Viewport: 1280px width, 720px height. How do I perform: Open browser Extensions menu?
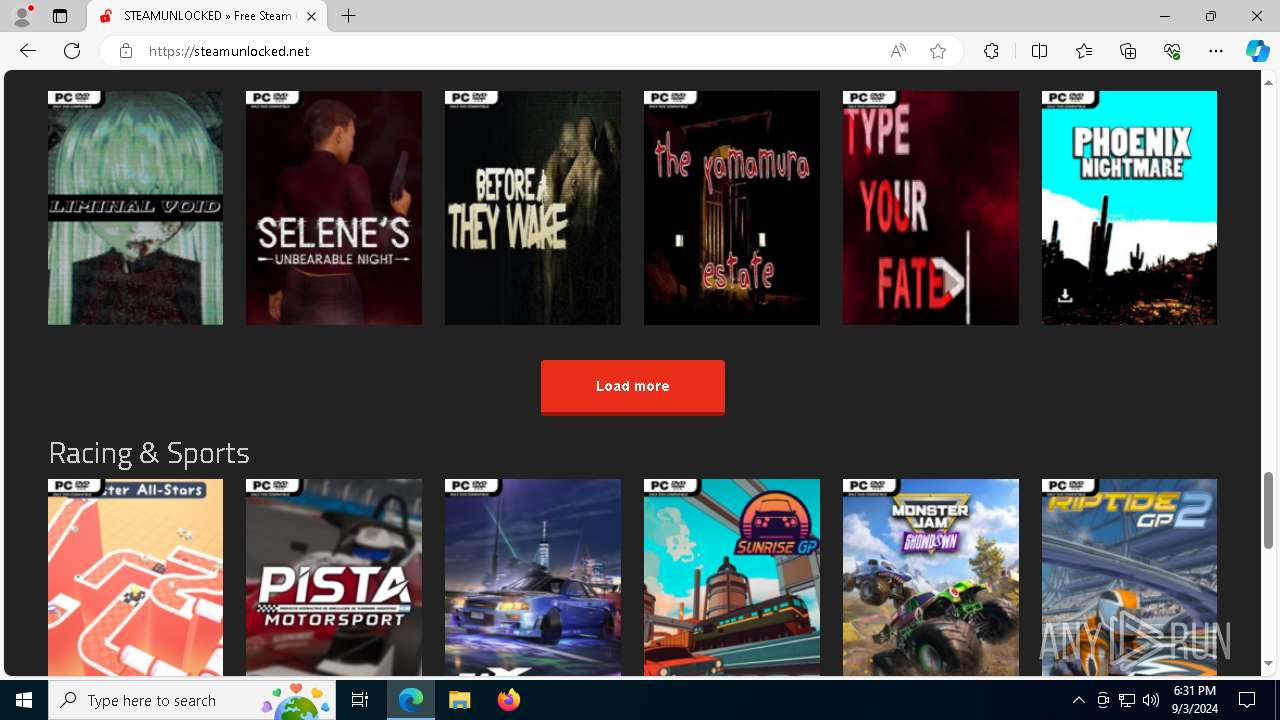[991, 51]
